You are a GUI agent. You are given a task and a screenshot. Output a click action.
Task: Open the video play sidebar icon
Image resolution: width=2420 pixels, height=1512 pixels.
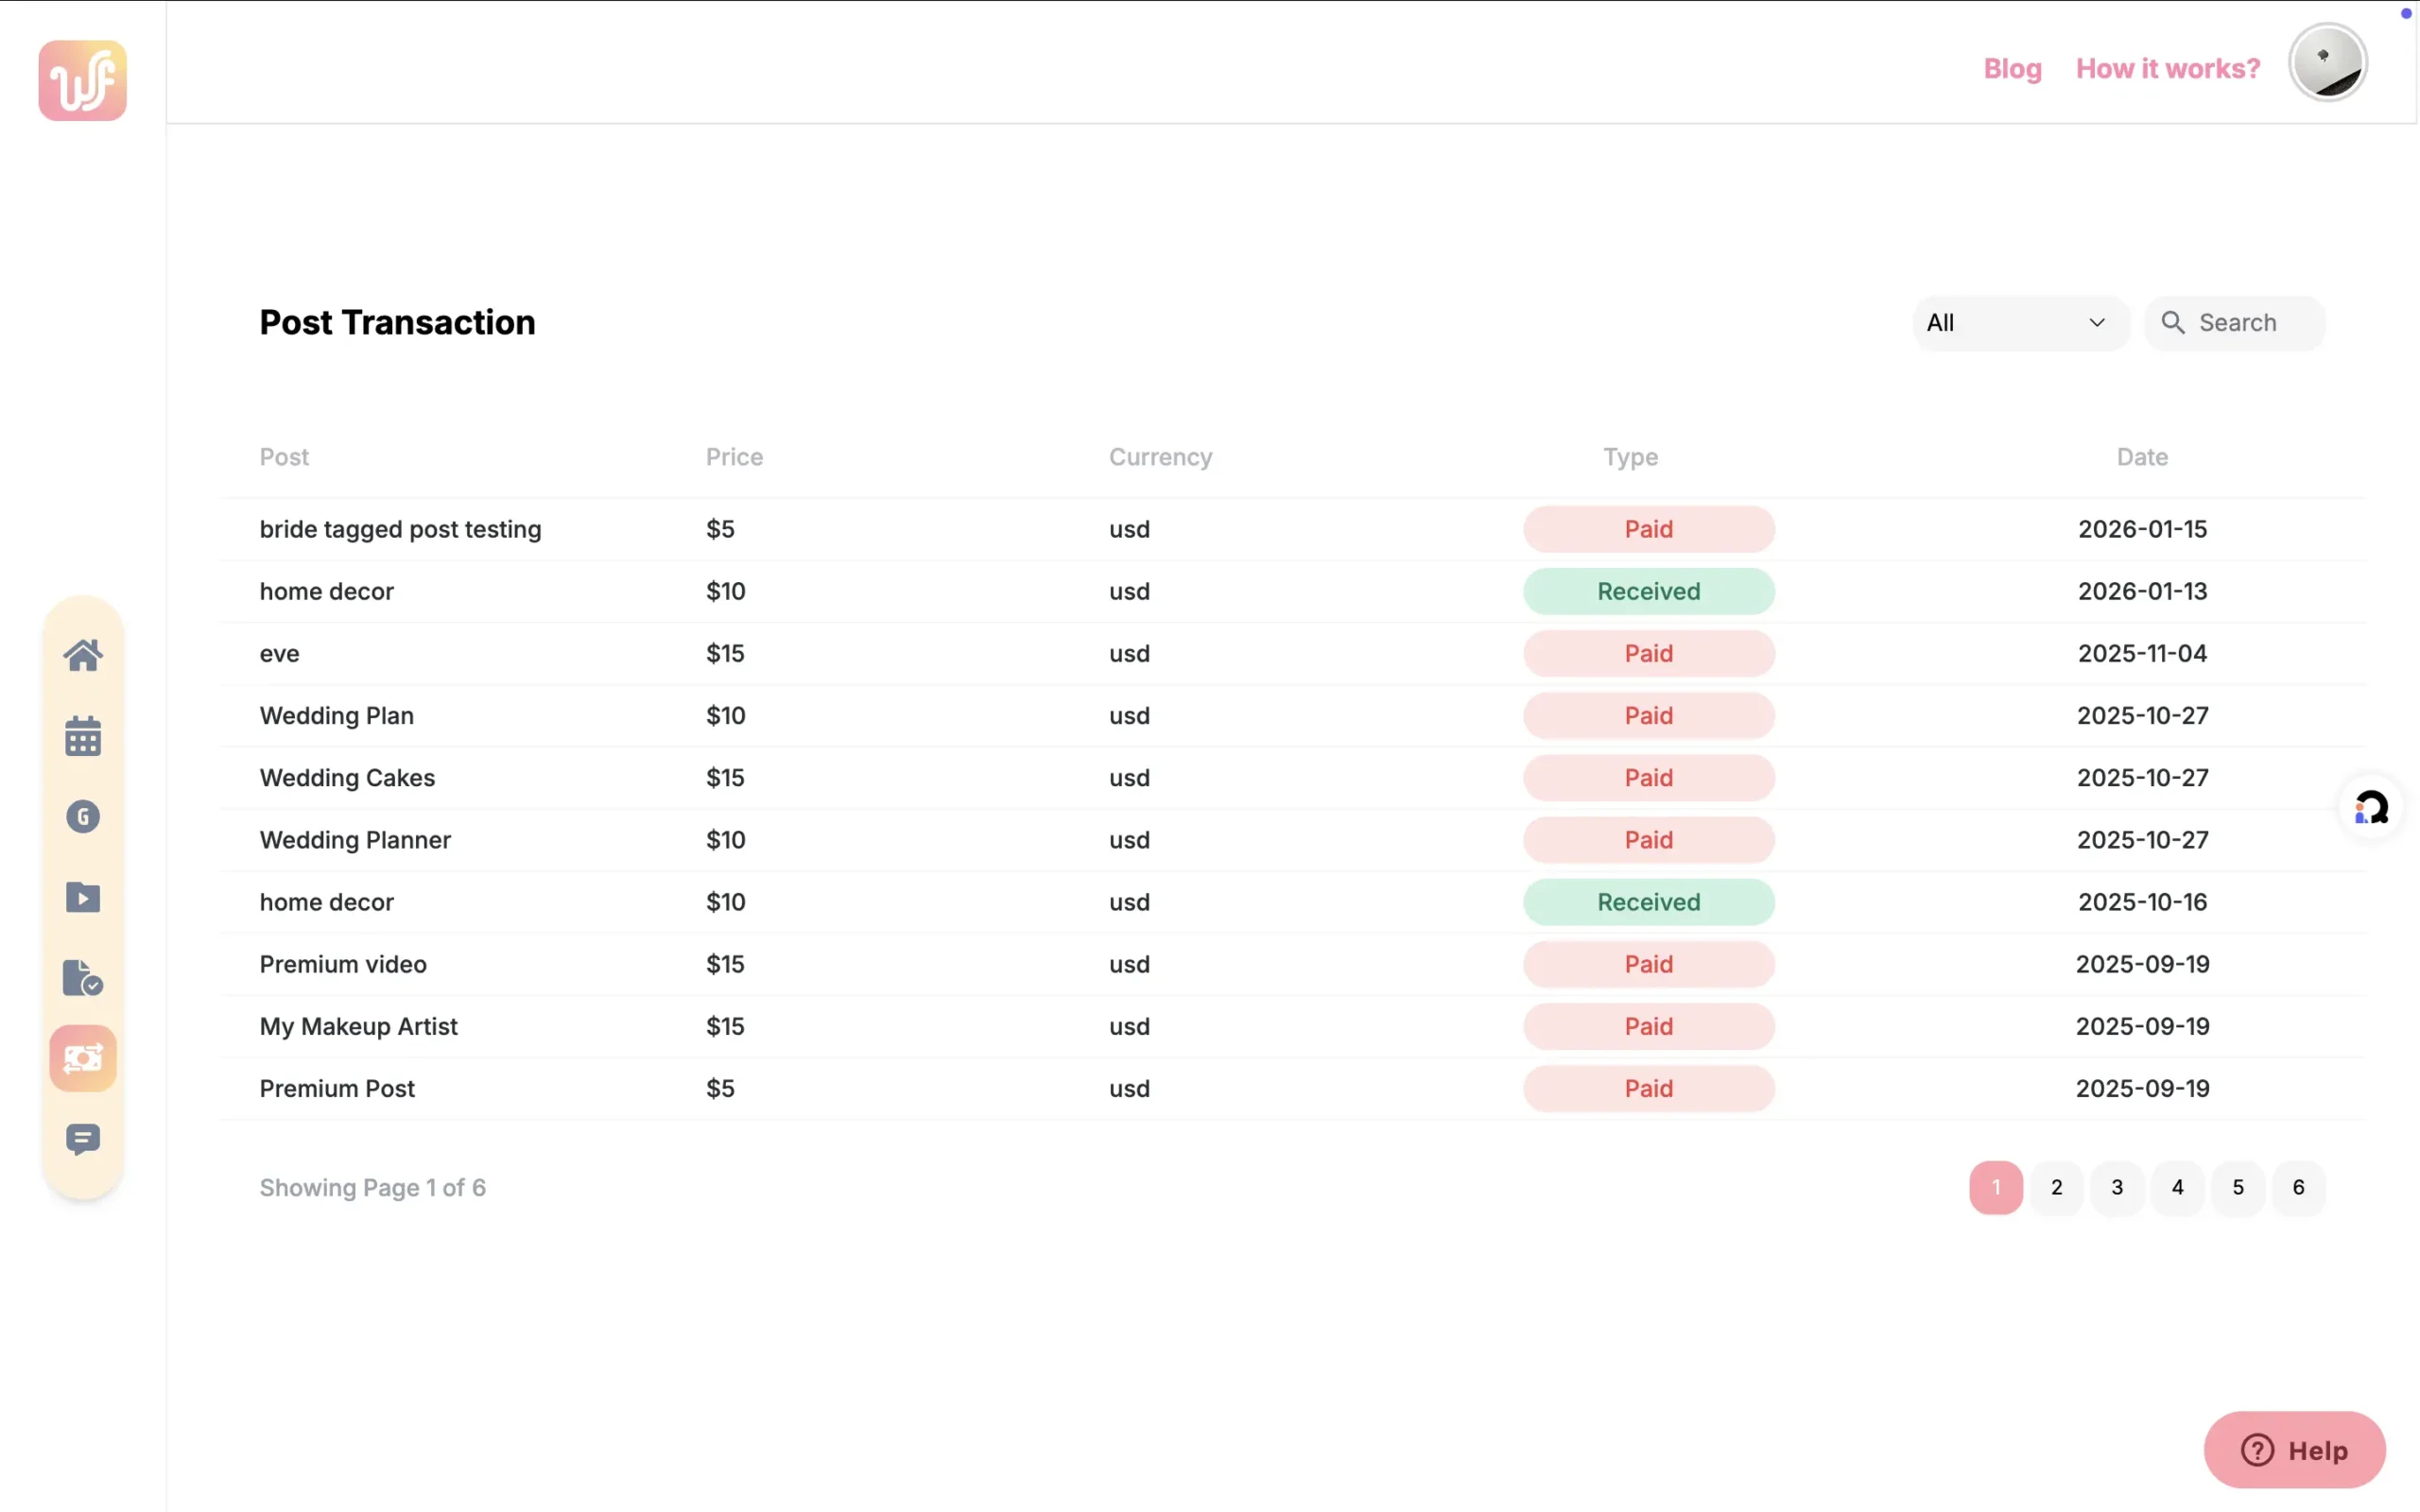(83, 898)
